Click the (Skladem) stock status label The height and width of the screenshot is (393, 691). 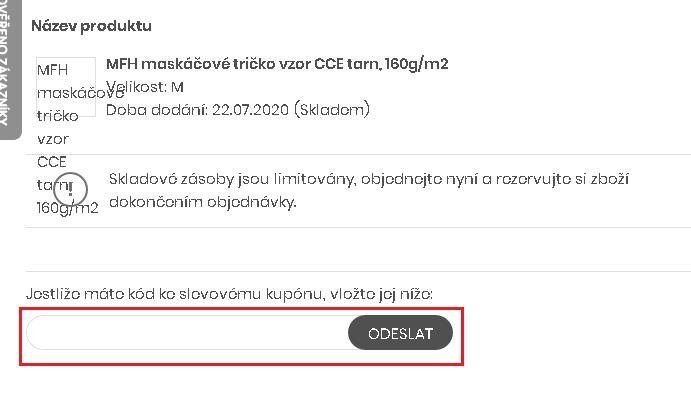[331, 110]
